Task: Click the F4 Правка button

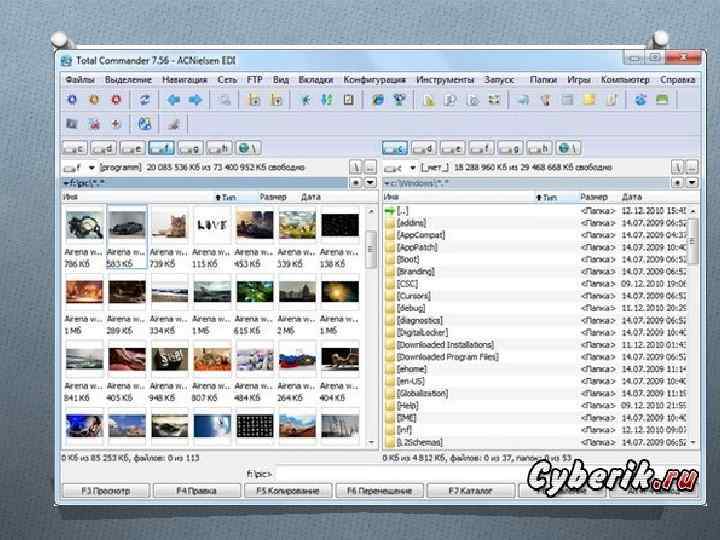Action: (x=197, y=491)
